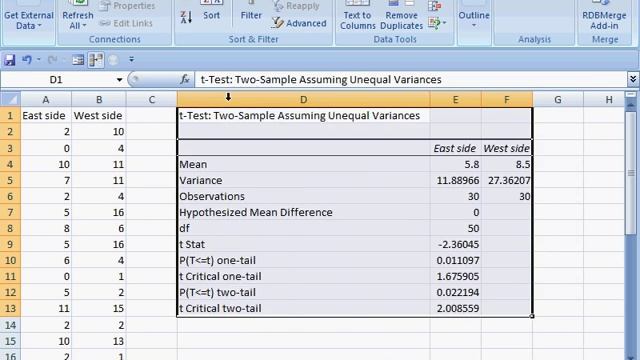Click the West side mean value 8.5
This screenshot has height=360, width=640.
507,164
